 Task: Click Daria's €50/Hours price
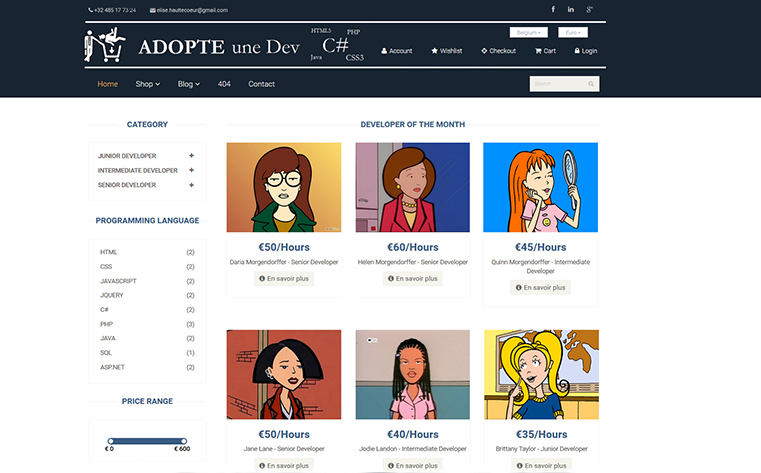(x=284, y=247)
